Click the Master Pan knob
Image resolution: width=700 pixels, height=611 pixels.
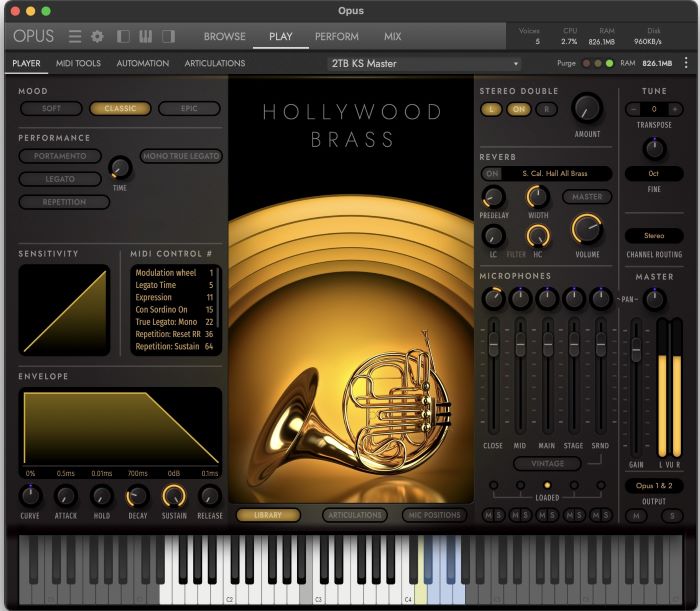tap(654, 299)
